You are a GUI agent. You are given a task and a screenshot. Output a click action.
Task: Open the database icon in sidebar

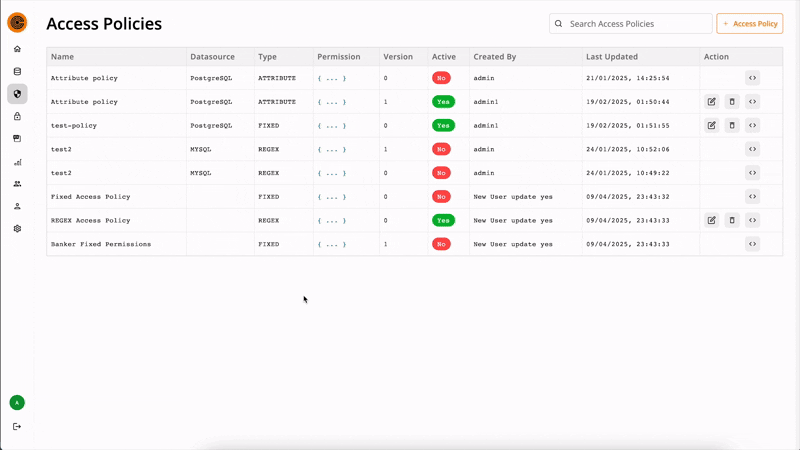point(17,71)
